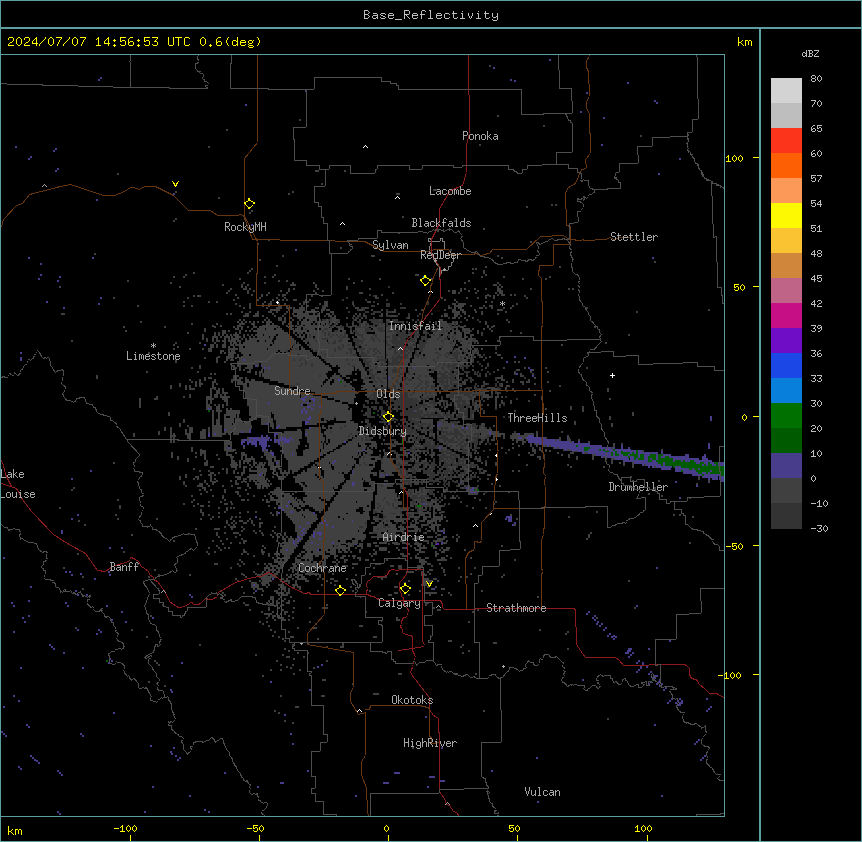
Task: Click the Lacombe town label
Action: tap(450, 191)
